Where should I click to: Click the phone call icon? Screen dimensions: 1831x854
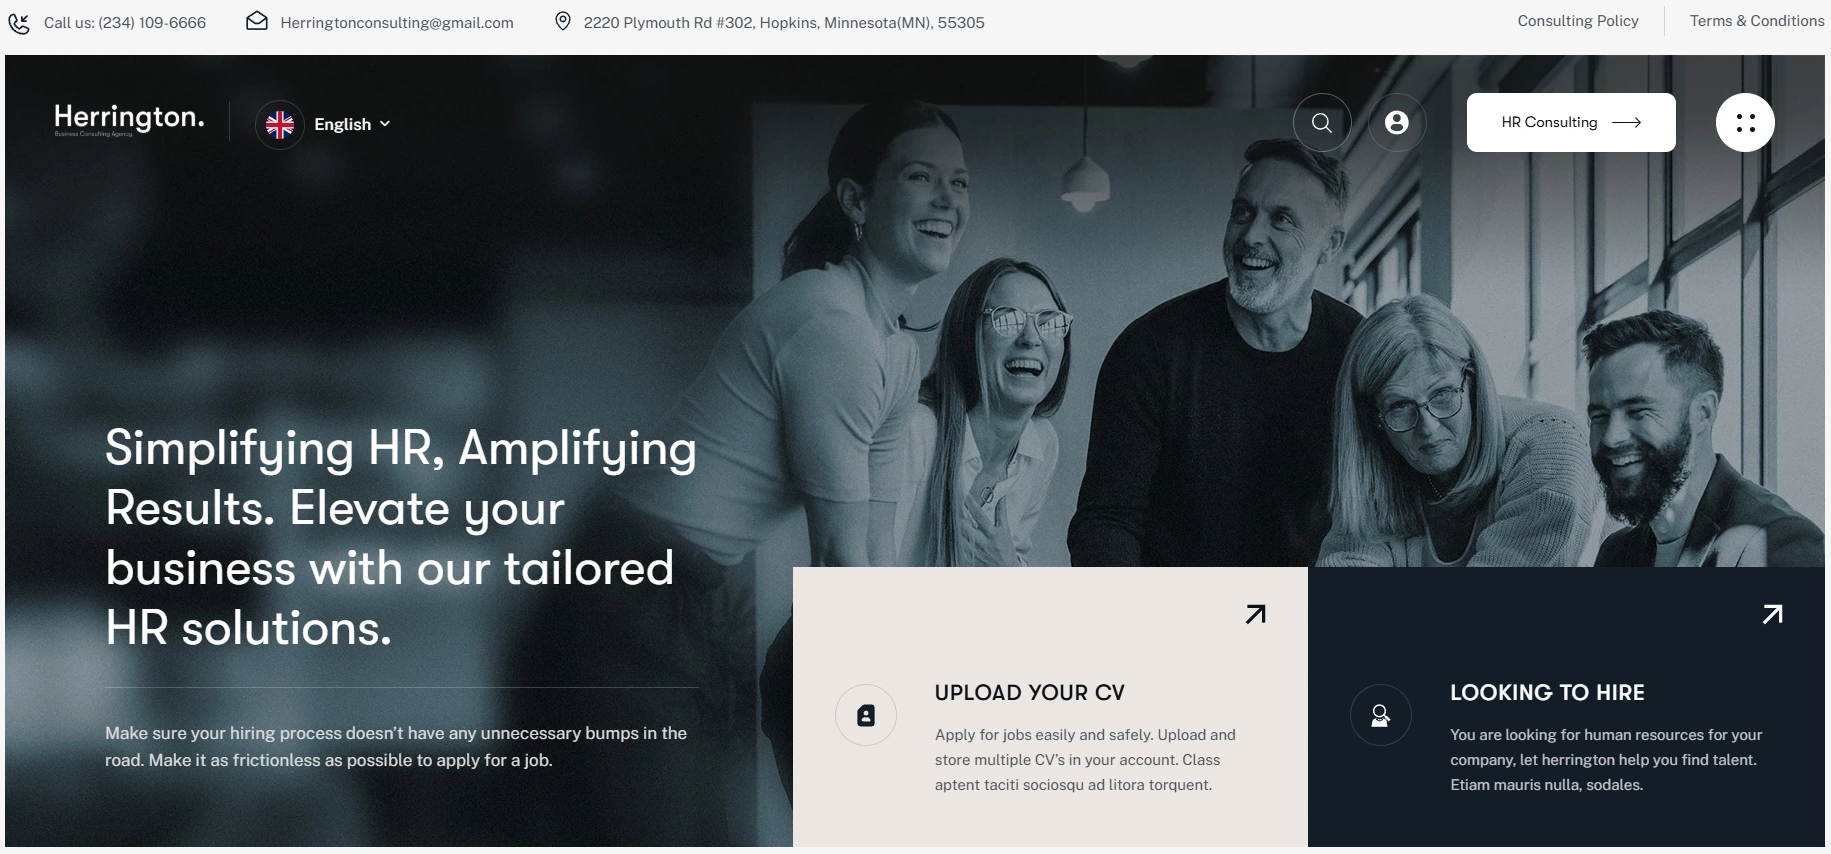tap(19, 23)
